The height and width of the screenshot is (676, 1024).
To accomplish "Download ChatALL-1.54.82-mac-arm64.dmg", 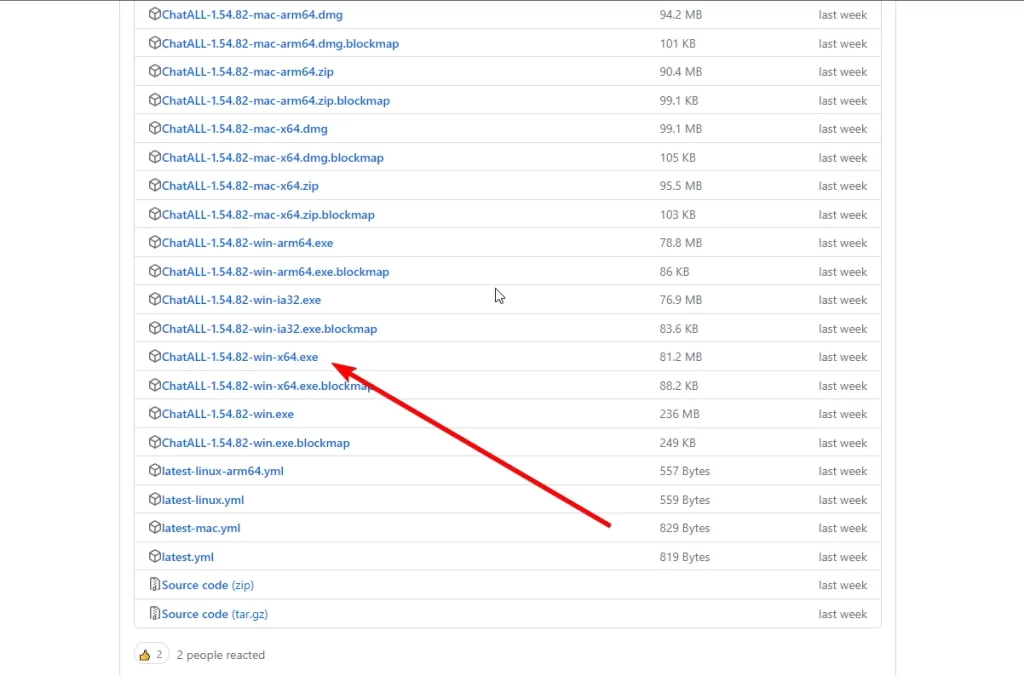I will pyautogui.click(x=252, y=14).
